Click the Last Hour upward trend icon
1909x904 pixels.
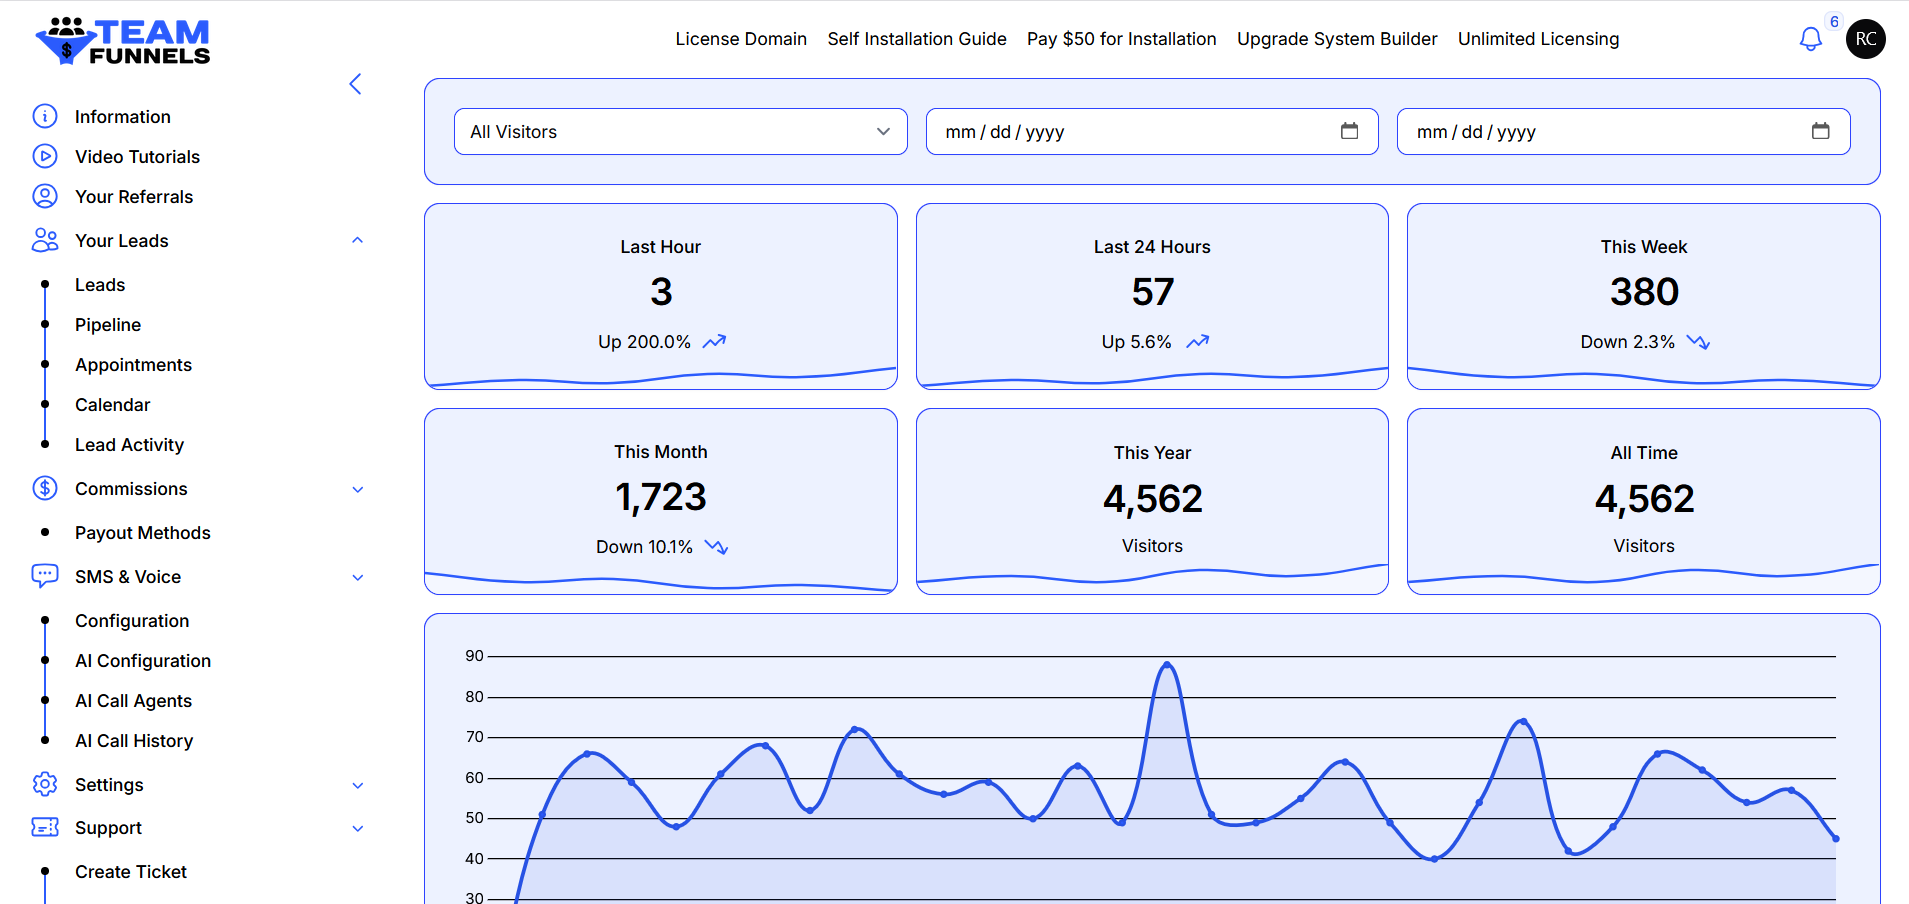coord(714,342)
